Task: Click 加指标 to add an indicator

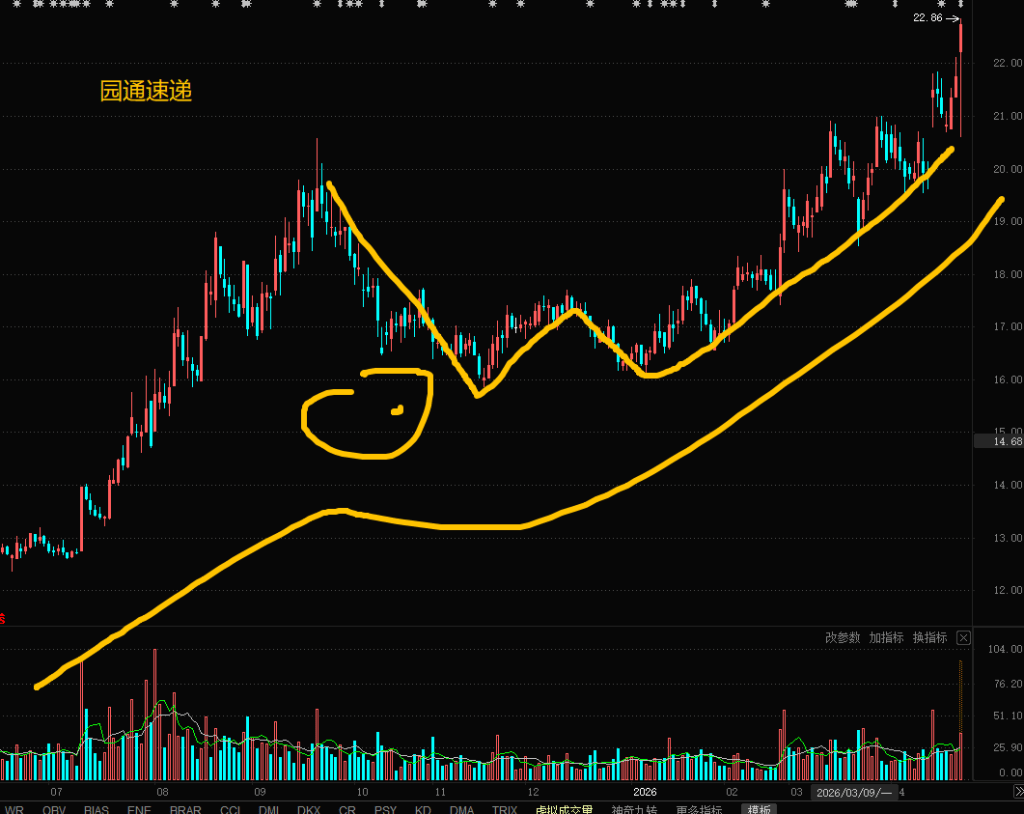Action: click(886, 638)
